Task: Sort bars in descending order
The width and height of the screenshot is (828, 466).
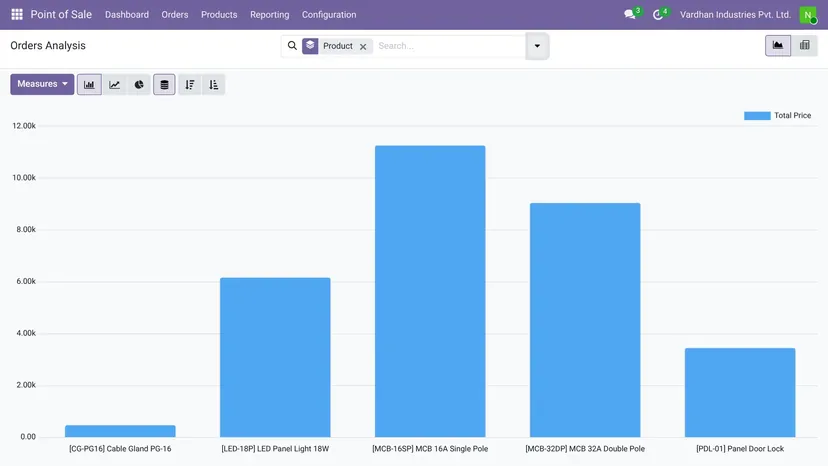Action: pos(190,85)
